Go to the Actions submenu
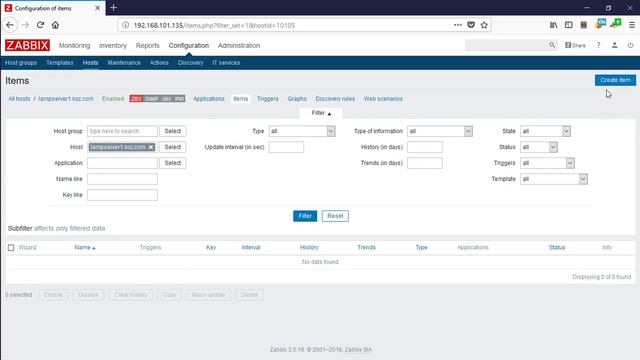This screenshot has height=360, width=640. pos(159,62)
